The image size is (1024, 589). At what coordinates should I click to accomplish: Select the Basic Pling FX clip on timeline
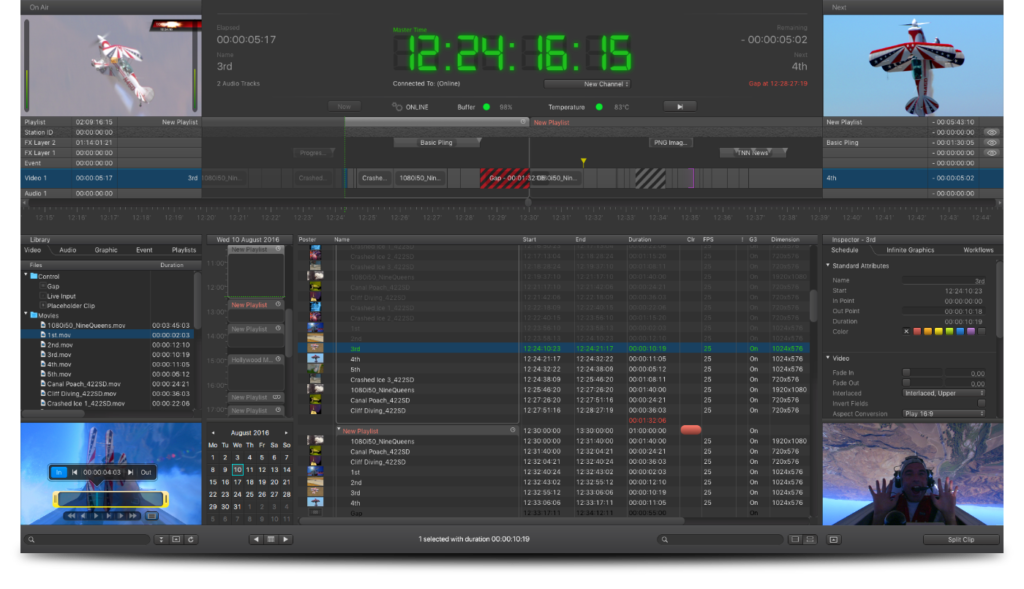click(x=437, y=142)
